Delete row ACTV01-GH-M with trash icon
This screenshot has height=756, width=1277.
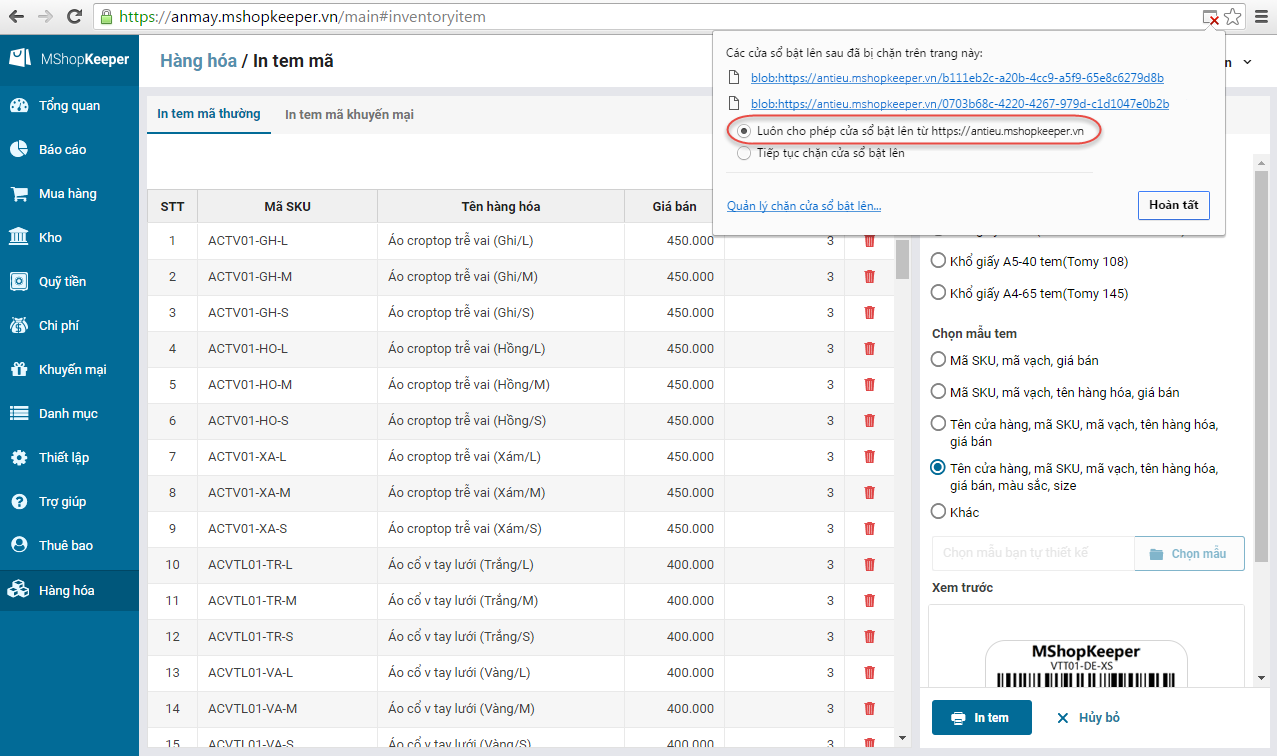(869, 277)
